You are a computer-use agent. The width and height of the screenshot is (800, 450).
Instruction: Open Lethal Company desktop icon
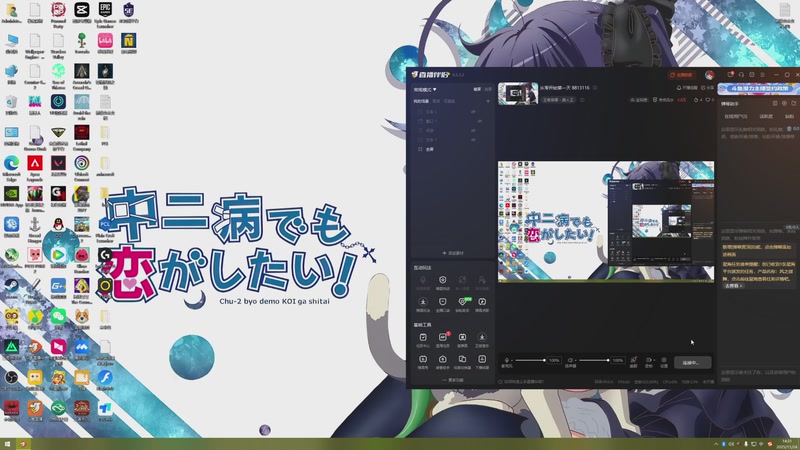82,137
